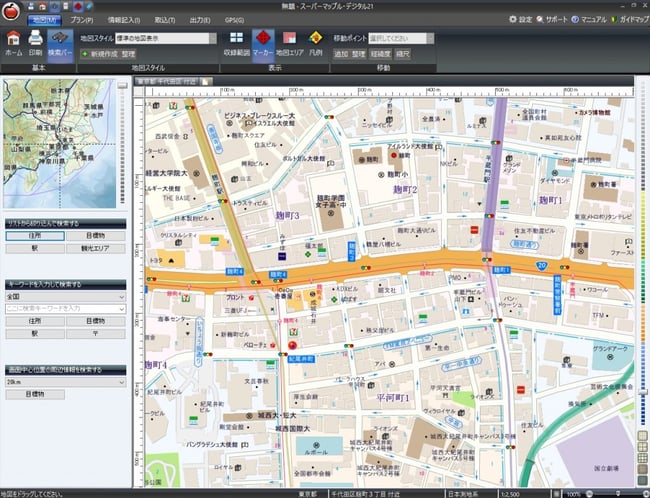Toggle the マーカー marker display button
The image size is (650, 498).
click(x=264, y=43)
